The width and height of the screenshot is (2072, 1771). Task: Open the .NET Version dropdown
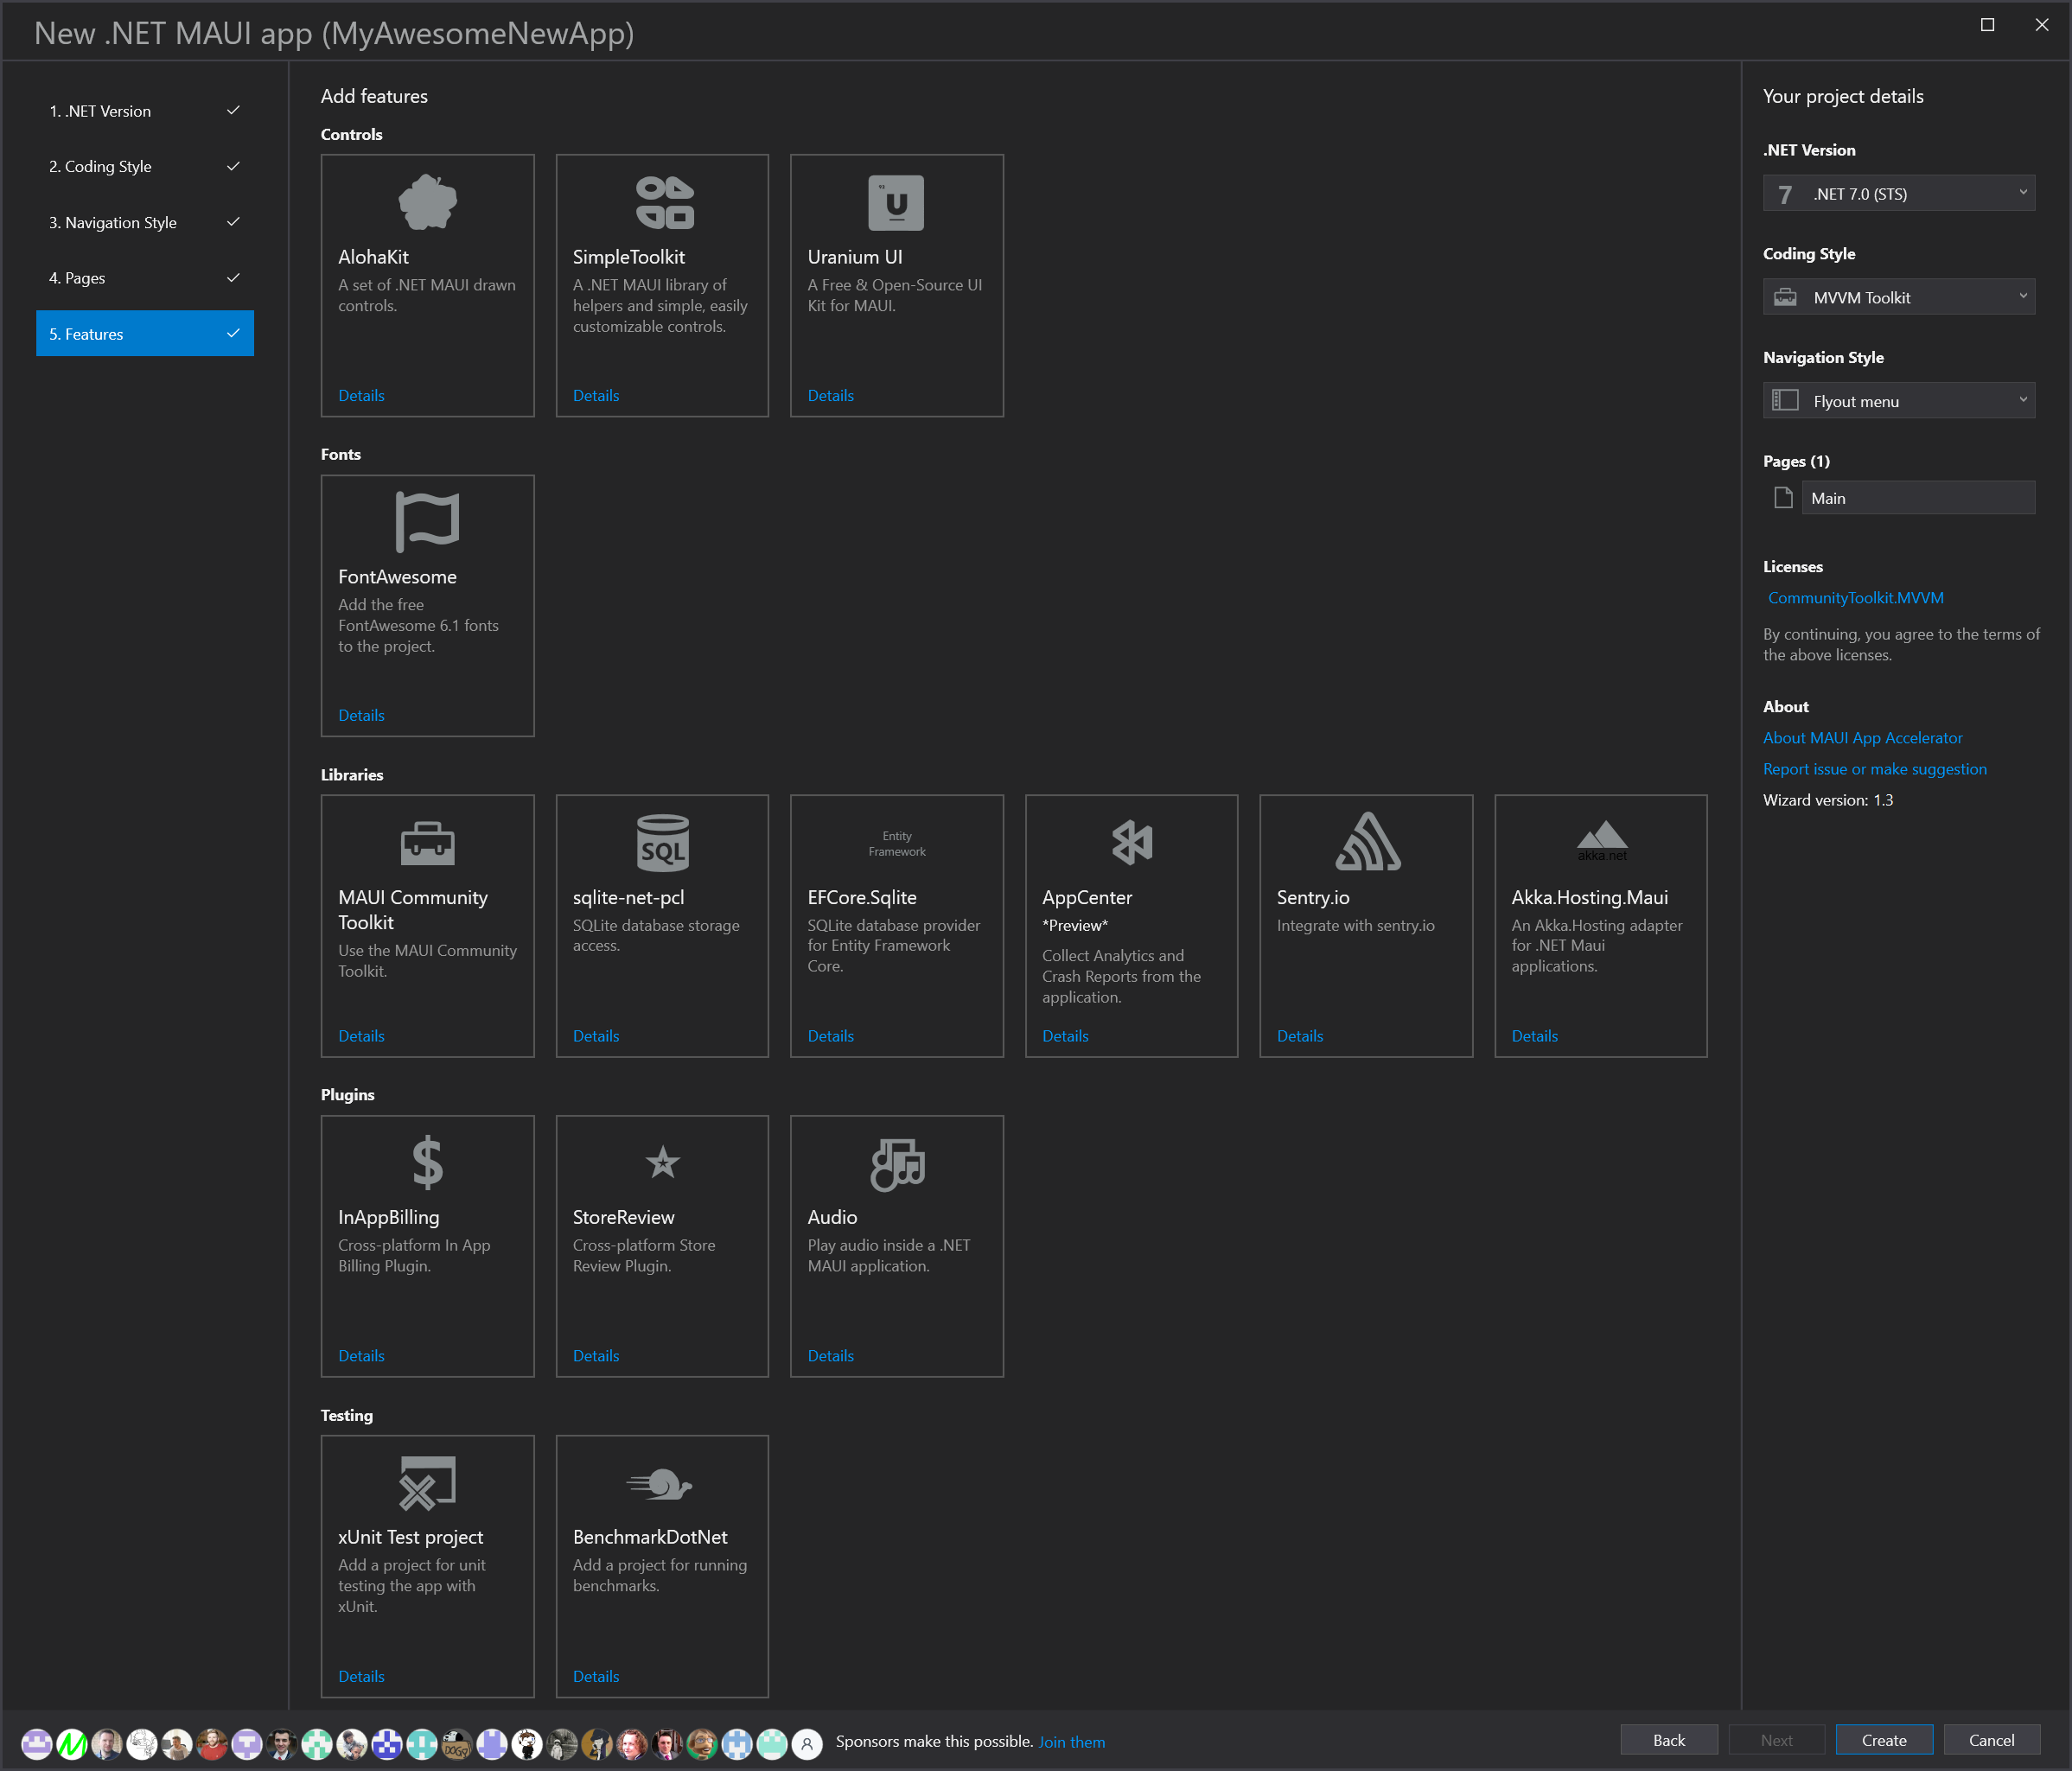pos(1898,194)
